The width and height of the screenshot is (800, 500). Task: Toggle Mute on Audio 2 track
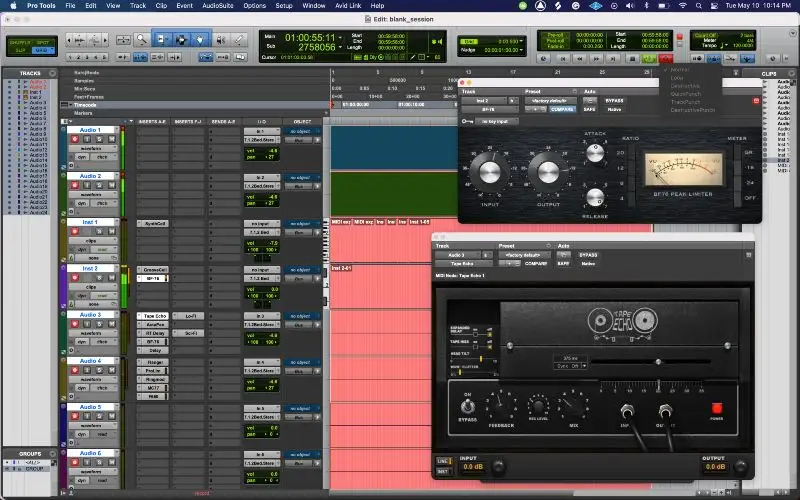click(x=111, y=185)
